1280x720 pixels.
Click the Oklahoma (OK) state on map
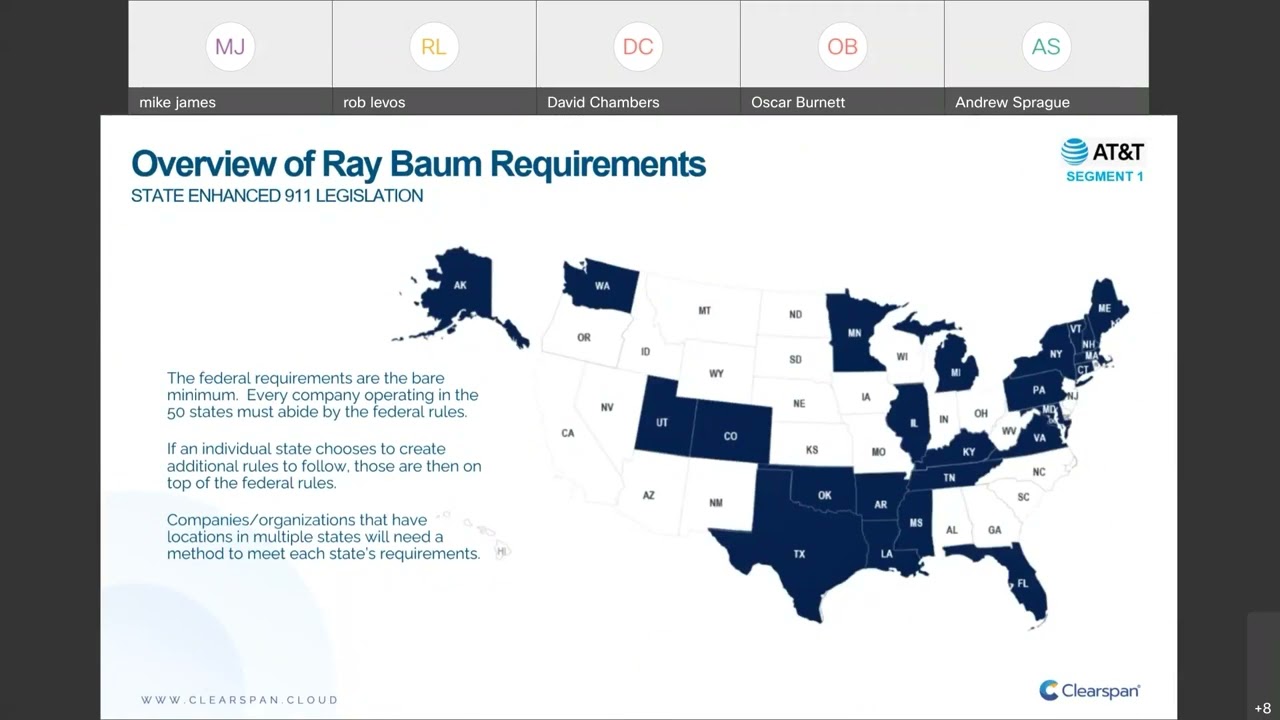coord(825,493)
